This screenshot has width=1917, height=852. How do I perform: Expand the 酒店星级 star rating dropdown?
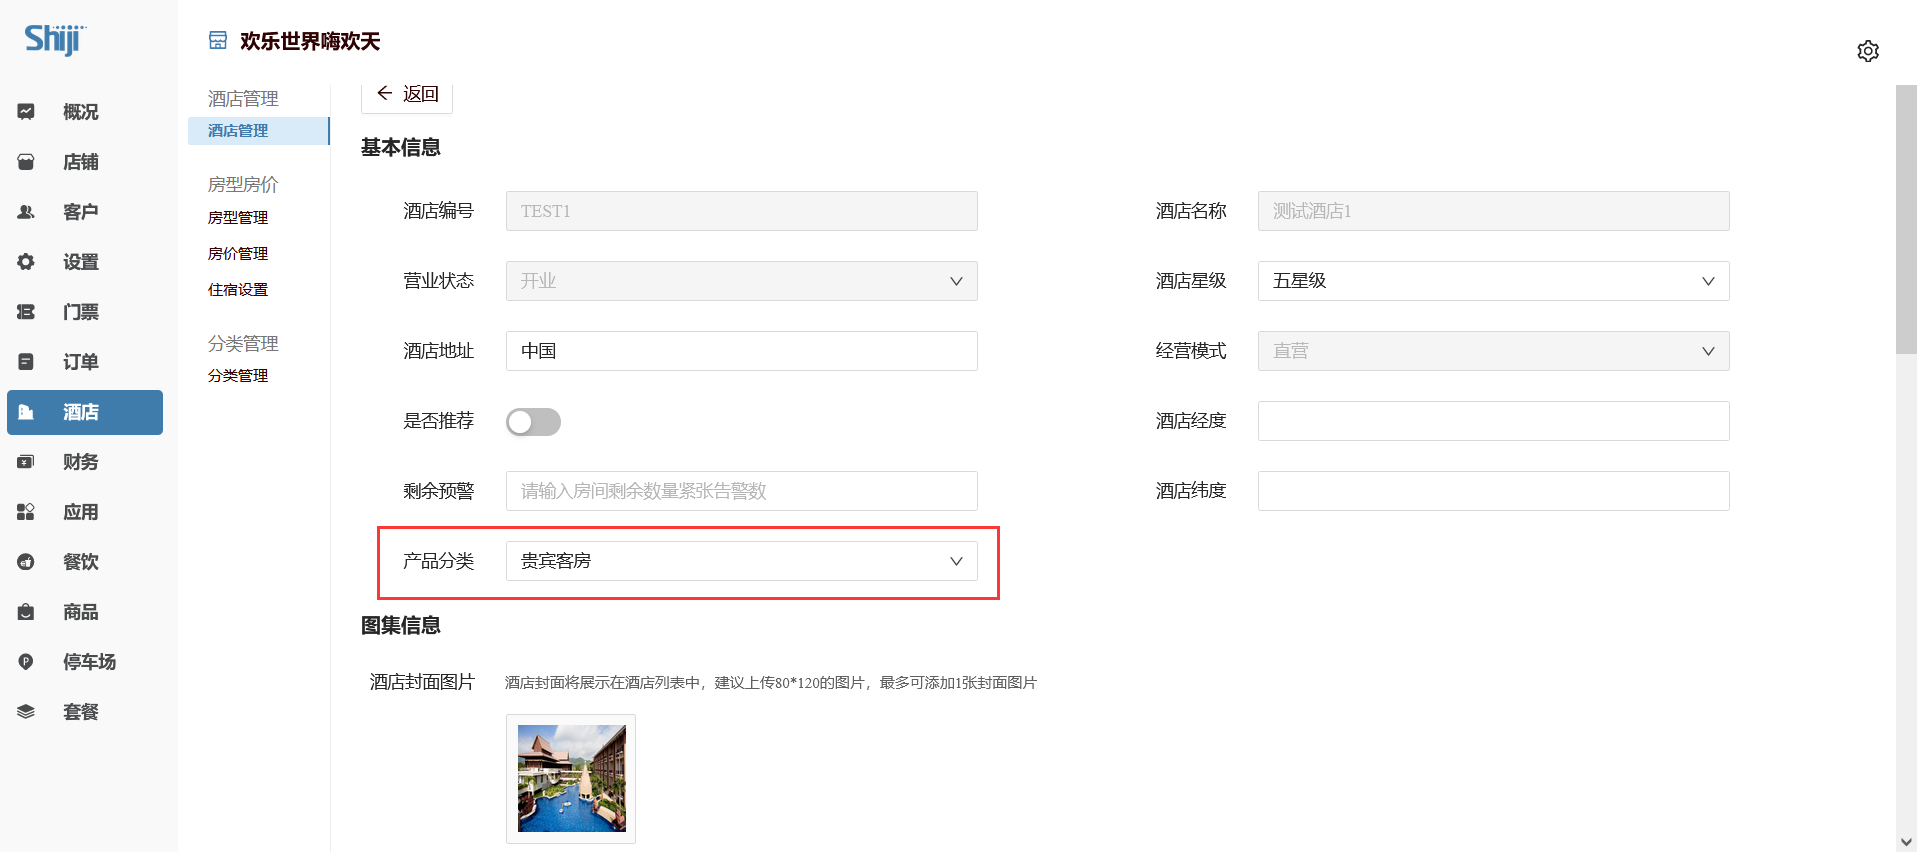[1492, 281]
